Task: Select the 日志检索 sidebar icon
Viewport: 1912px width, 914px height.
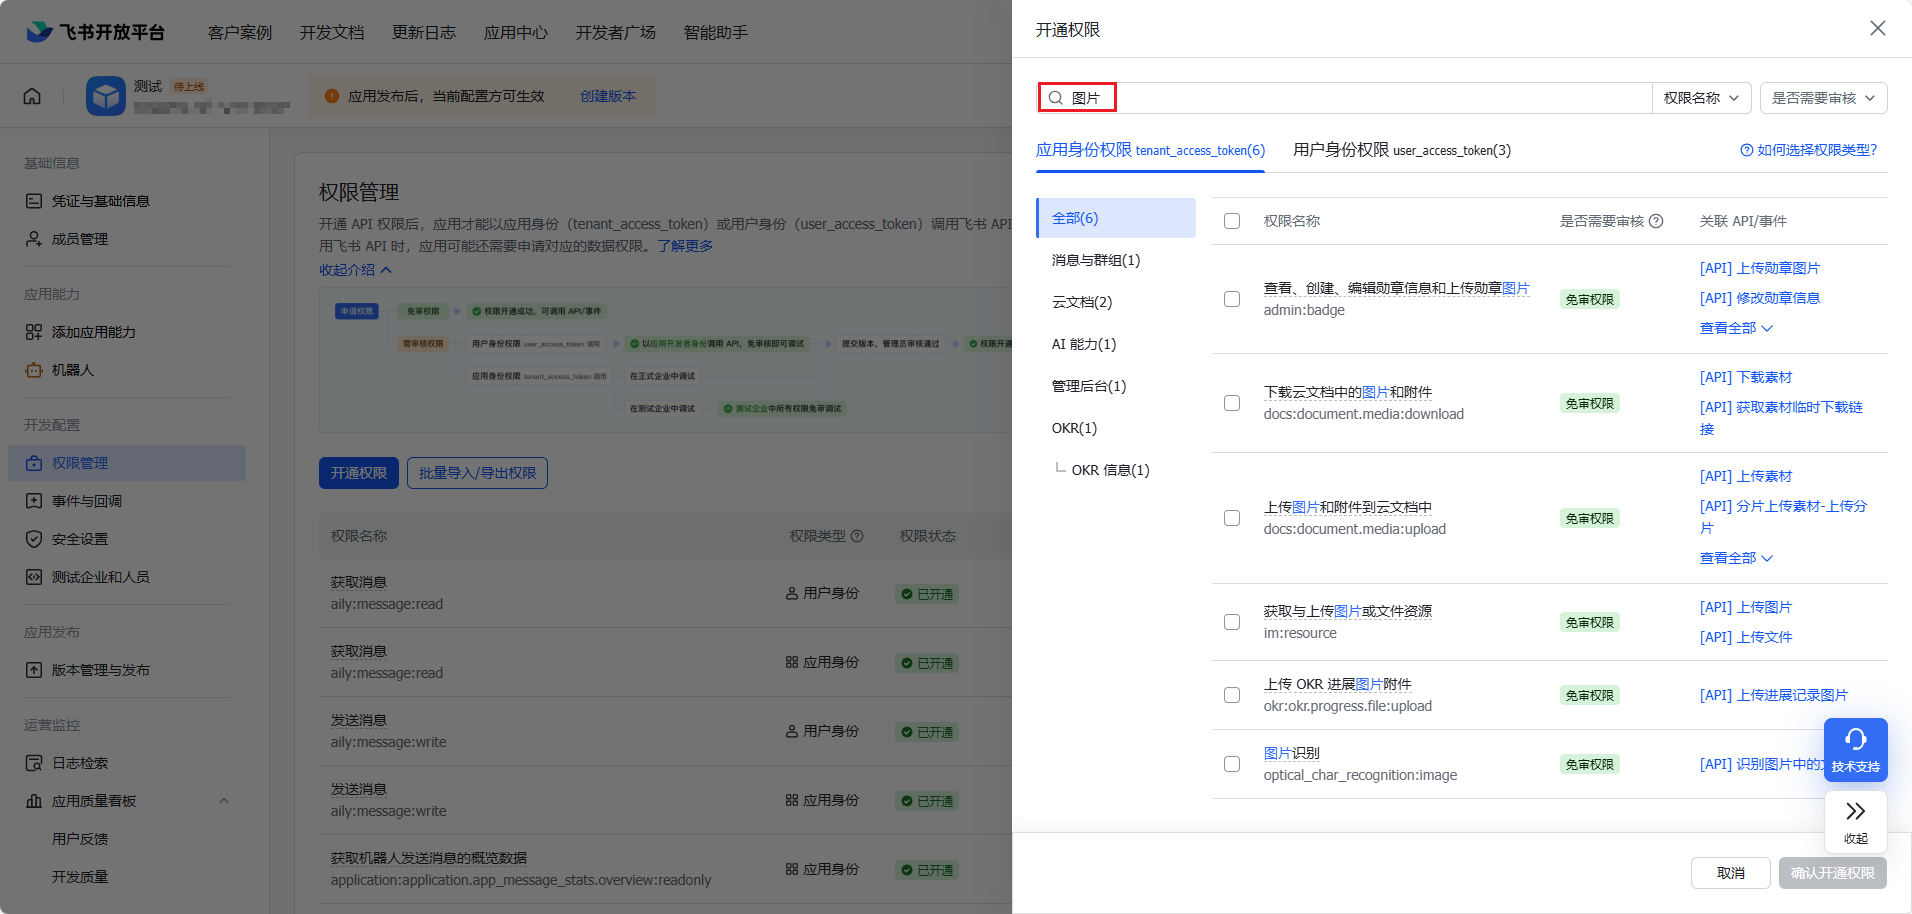Action: coord(33,762)
